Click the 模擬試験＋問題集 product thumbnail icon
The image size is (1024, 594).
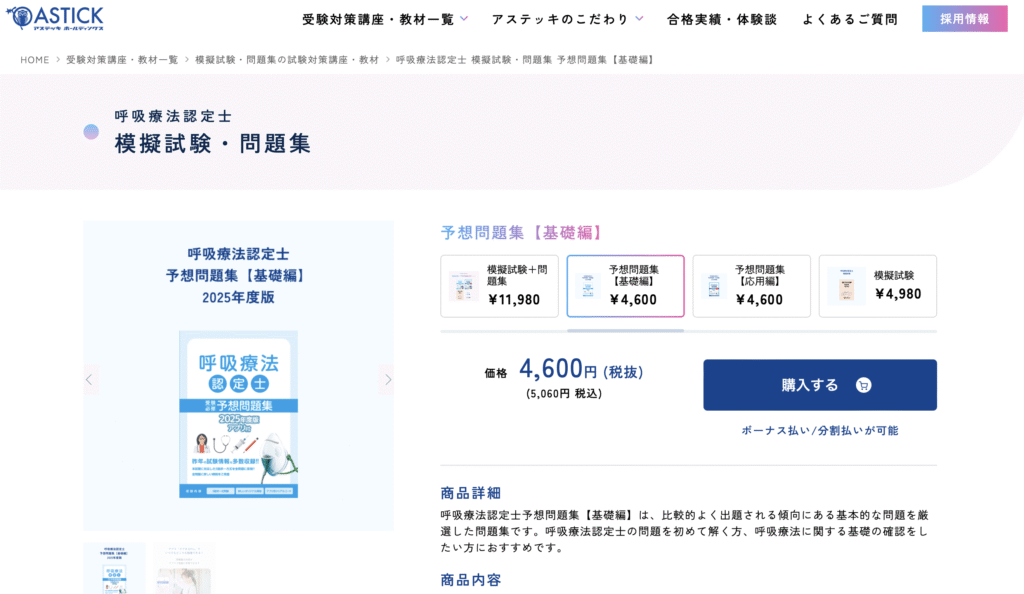pyautogui.click(x=463, y=286)
